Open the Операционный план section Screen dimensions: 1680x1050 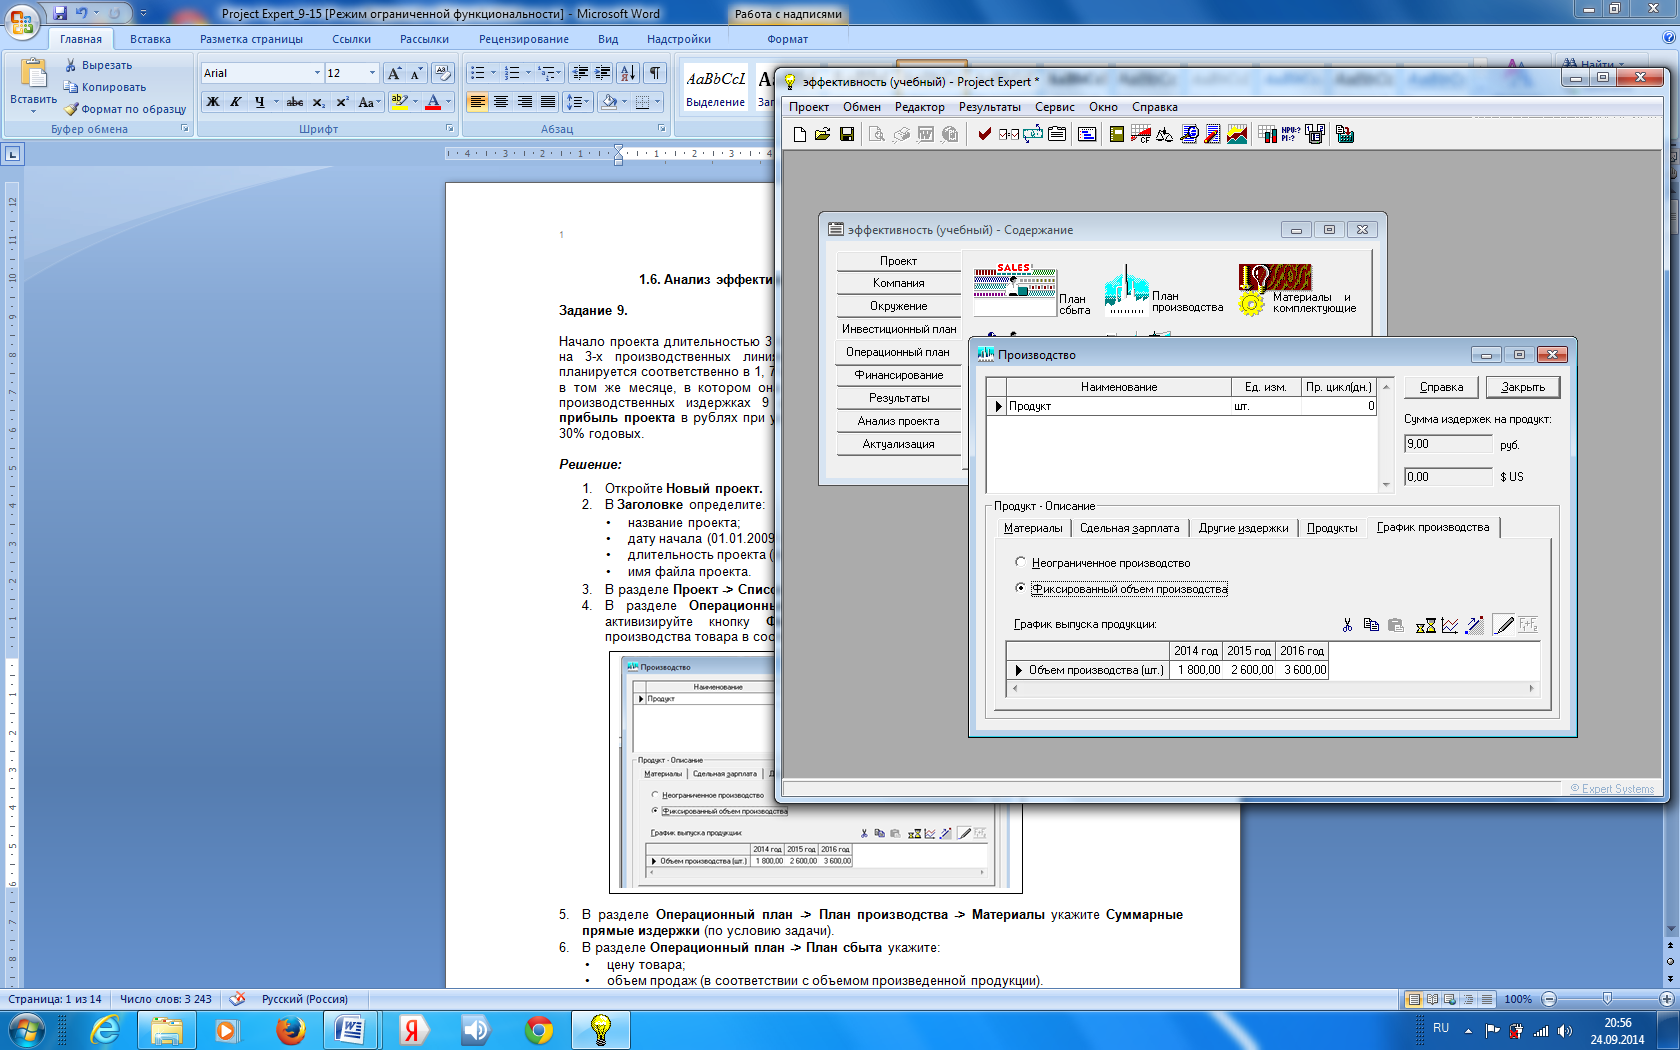coord(898,352)
